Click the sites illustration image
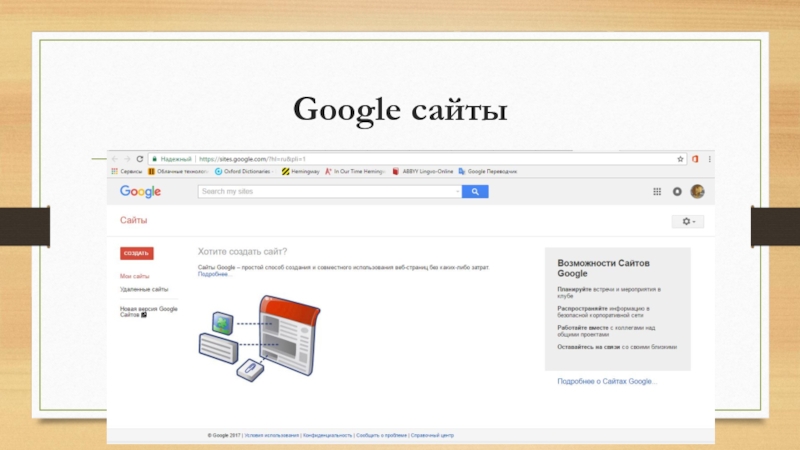Image resolution: width=800 pixels, height=450 pixels. pyautogui.click(x=259, y=338)
